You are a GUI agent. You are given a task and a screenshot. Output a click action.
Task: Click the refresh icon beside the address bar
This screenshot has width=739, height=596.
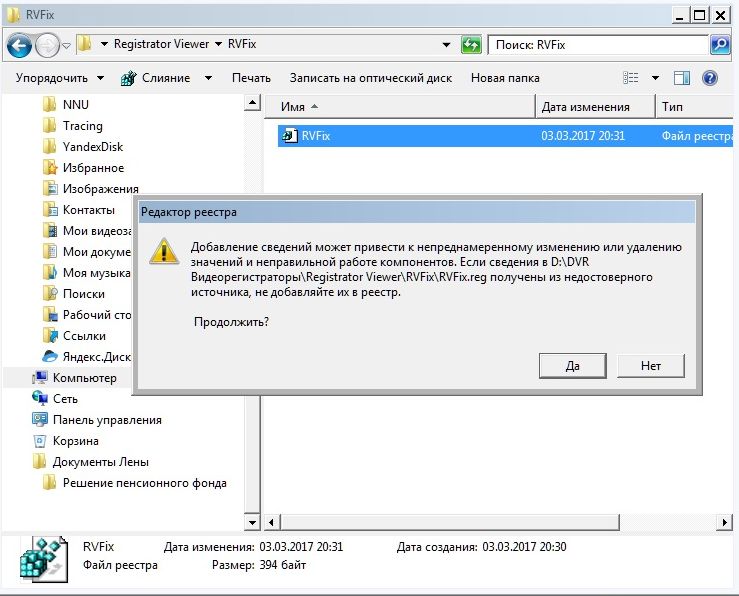coord(471,45)
